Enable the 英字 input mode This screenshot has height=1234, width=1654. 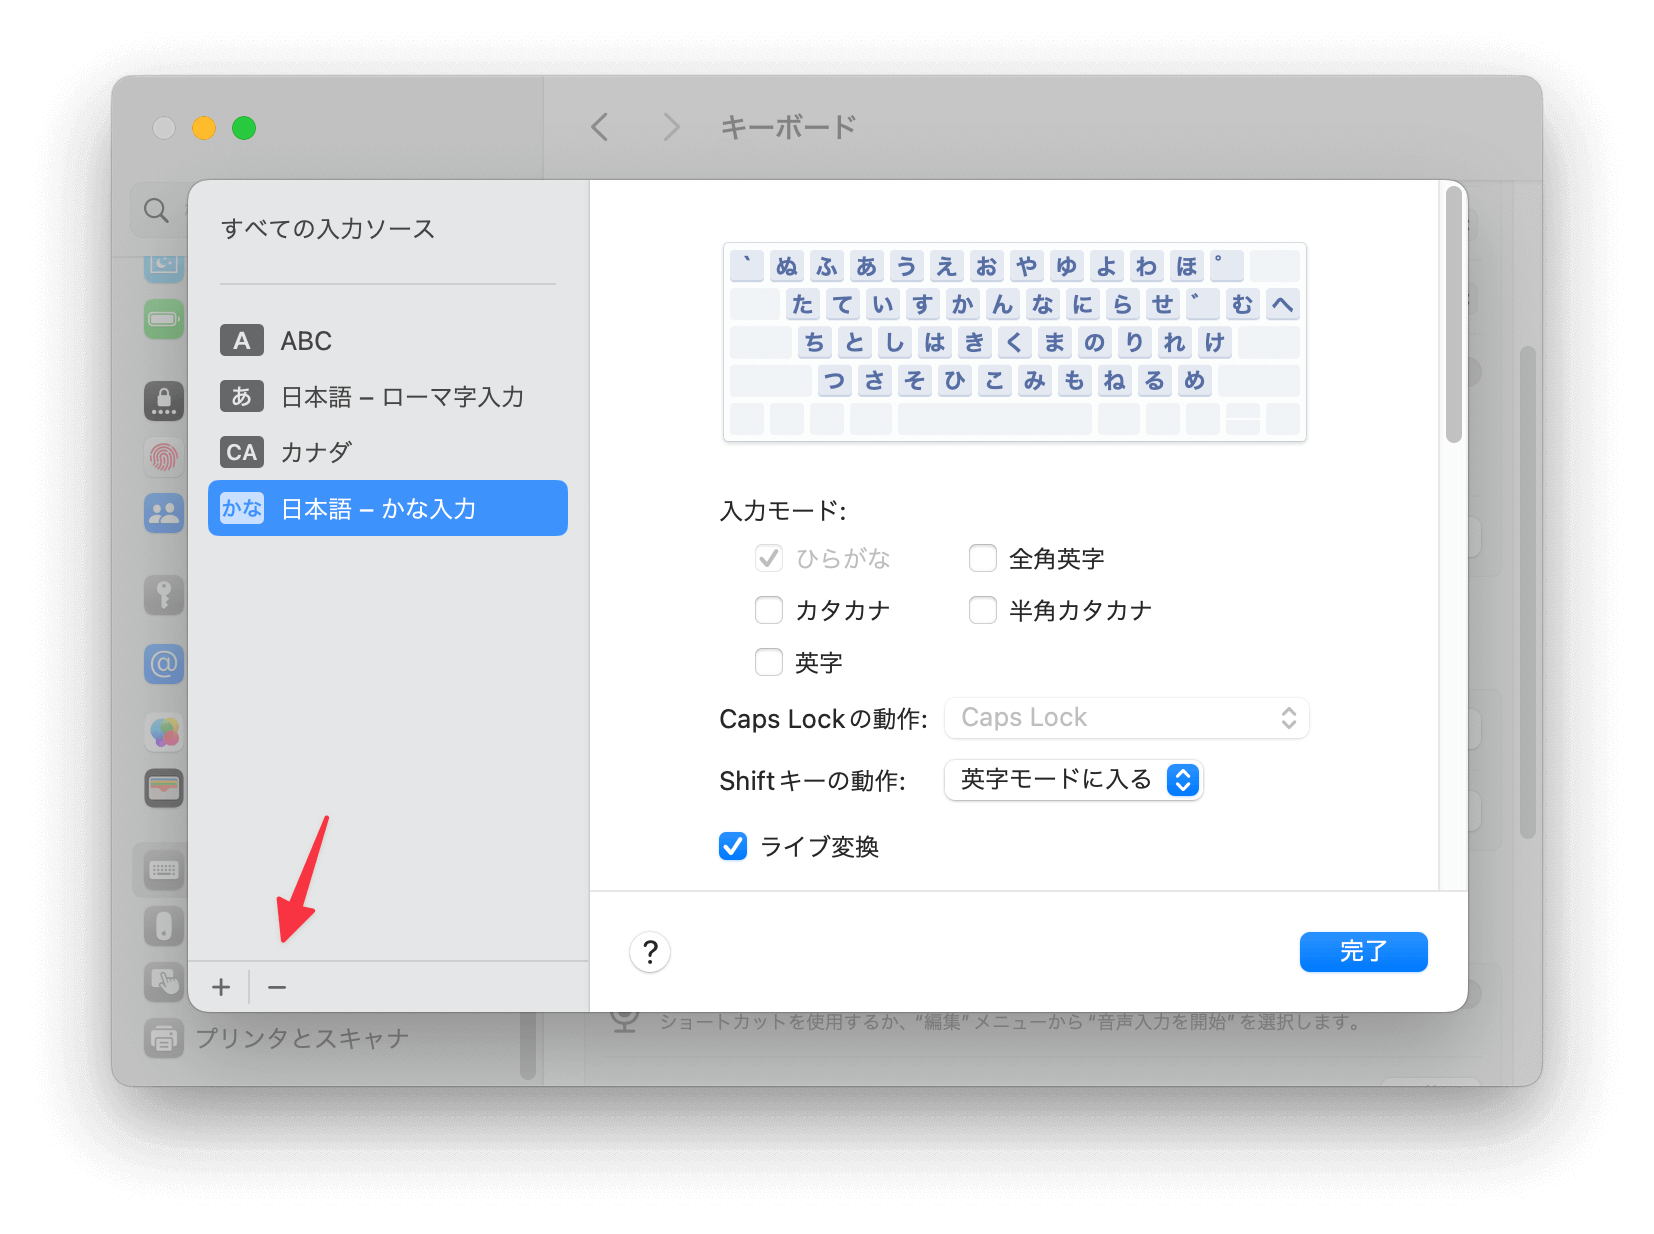769,662
